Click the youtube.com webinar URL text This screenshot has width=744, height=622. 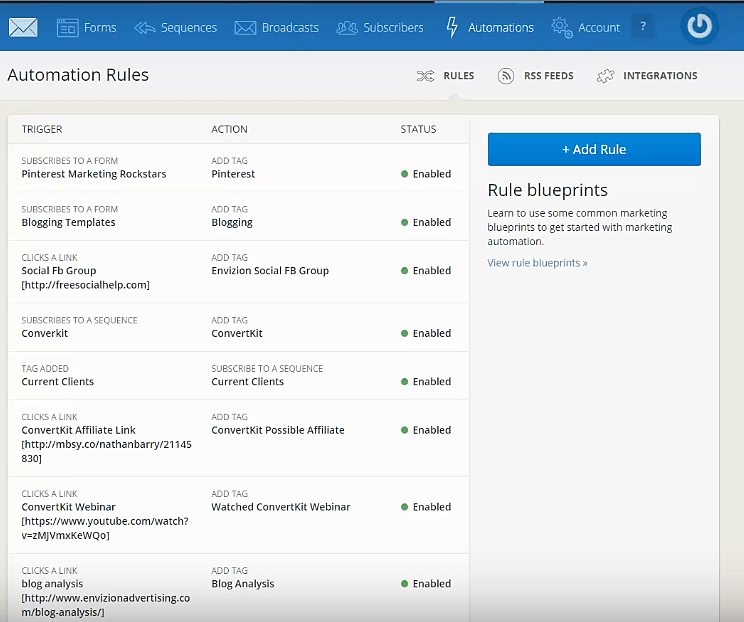coord(105,529)
